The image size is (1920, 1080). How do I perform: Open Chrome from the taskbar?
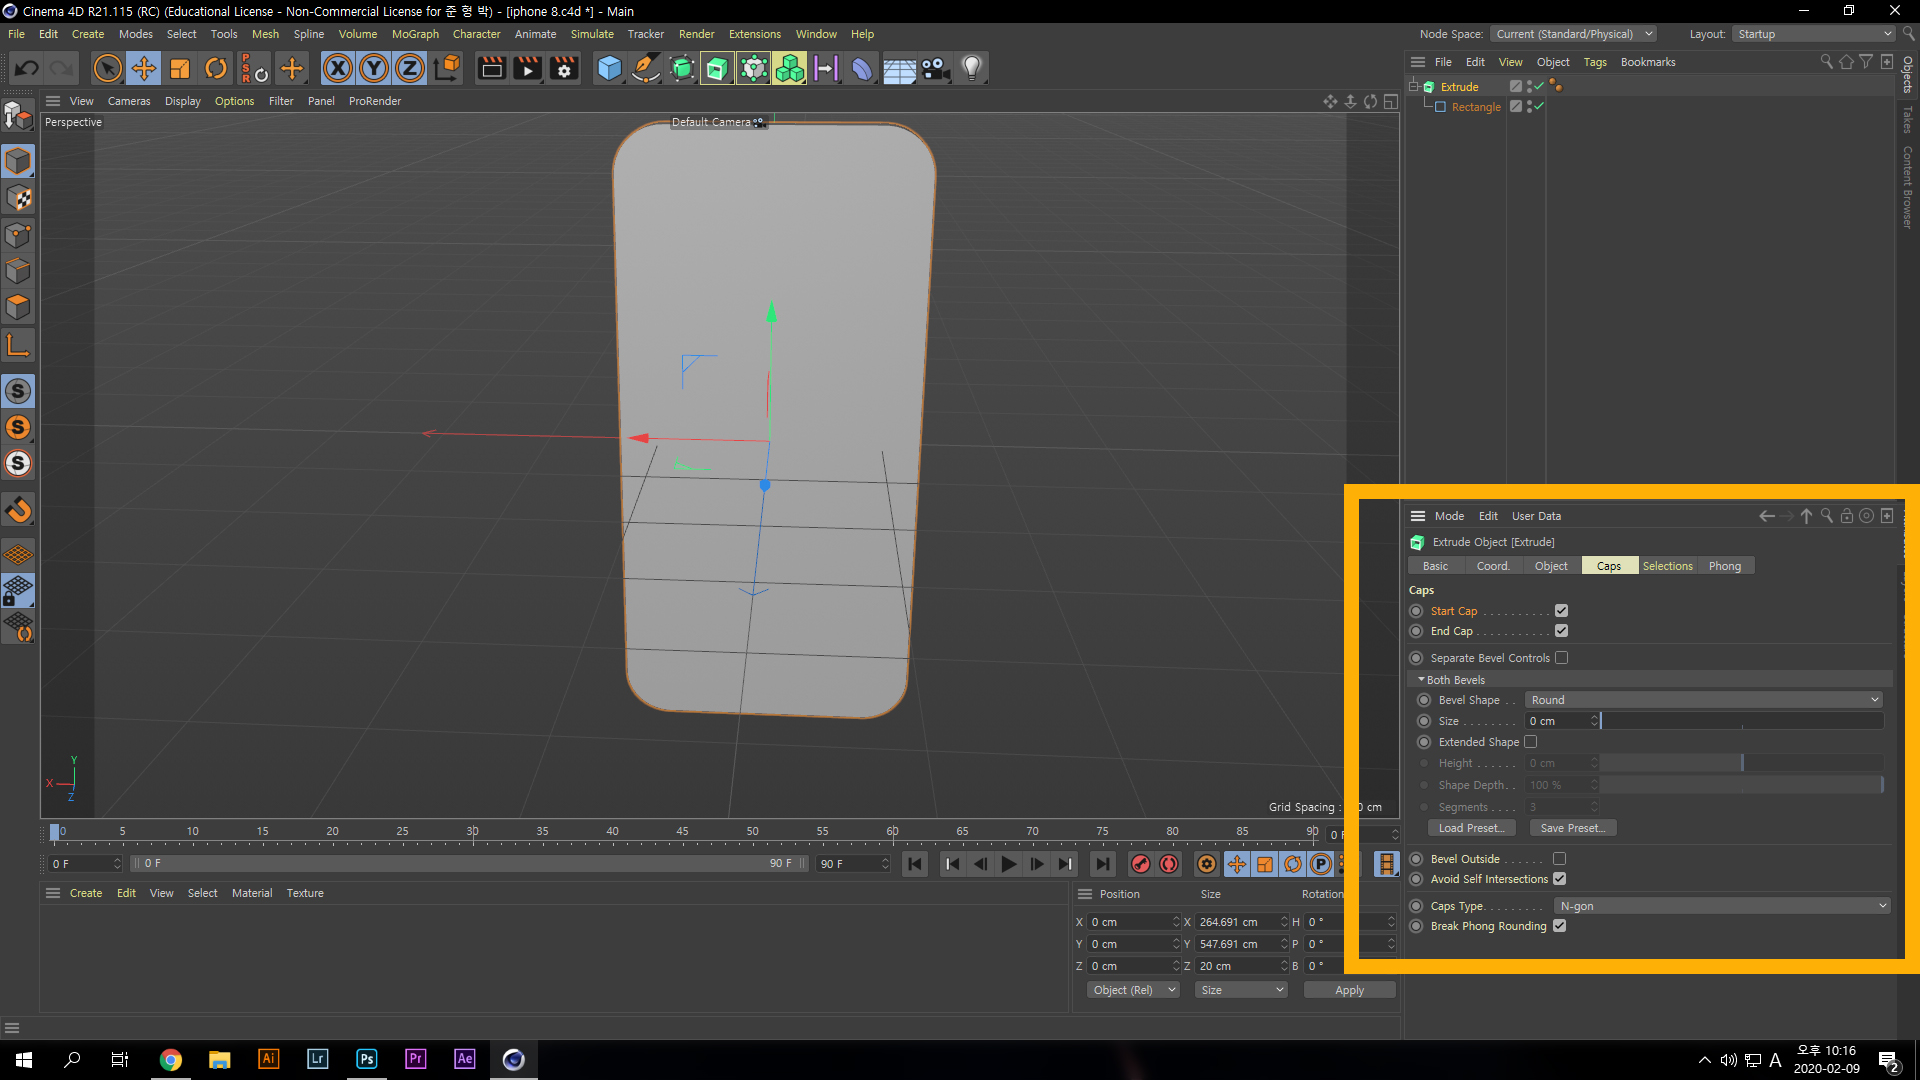tap(170, 1059)
